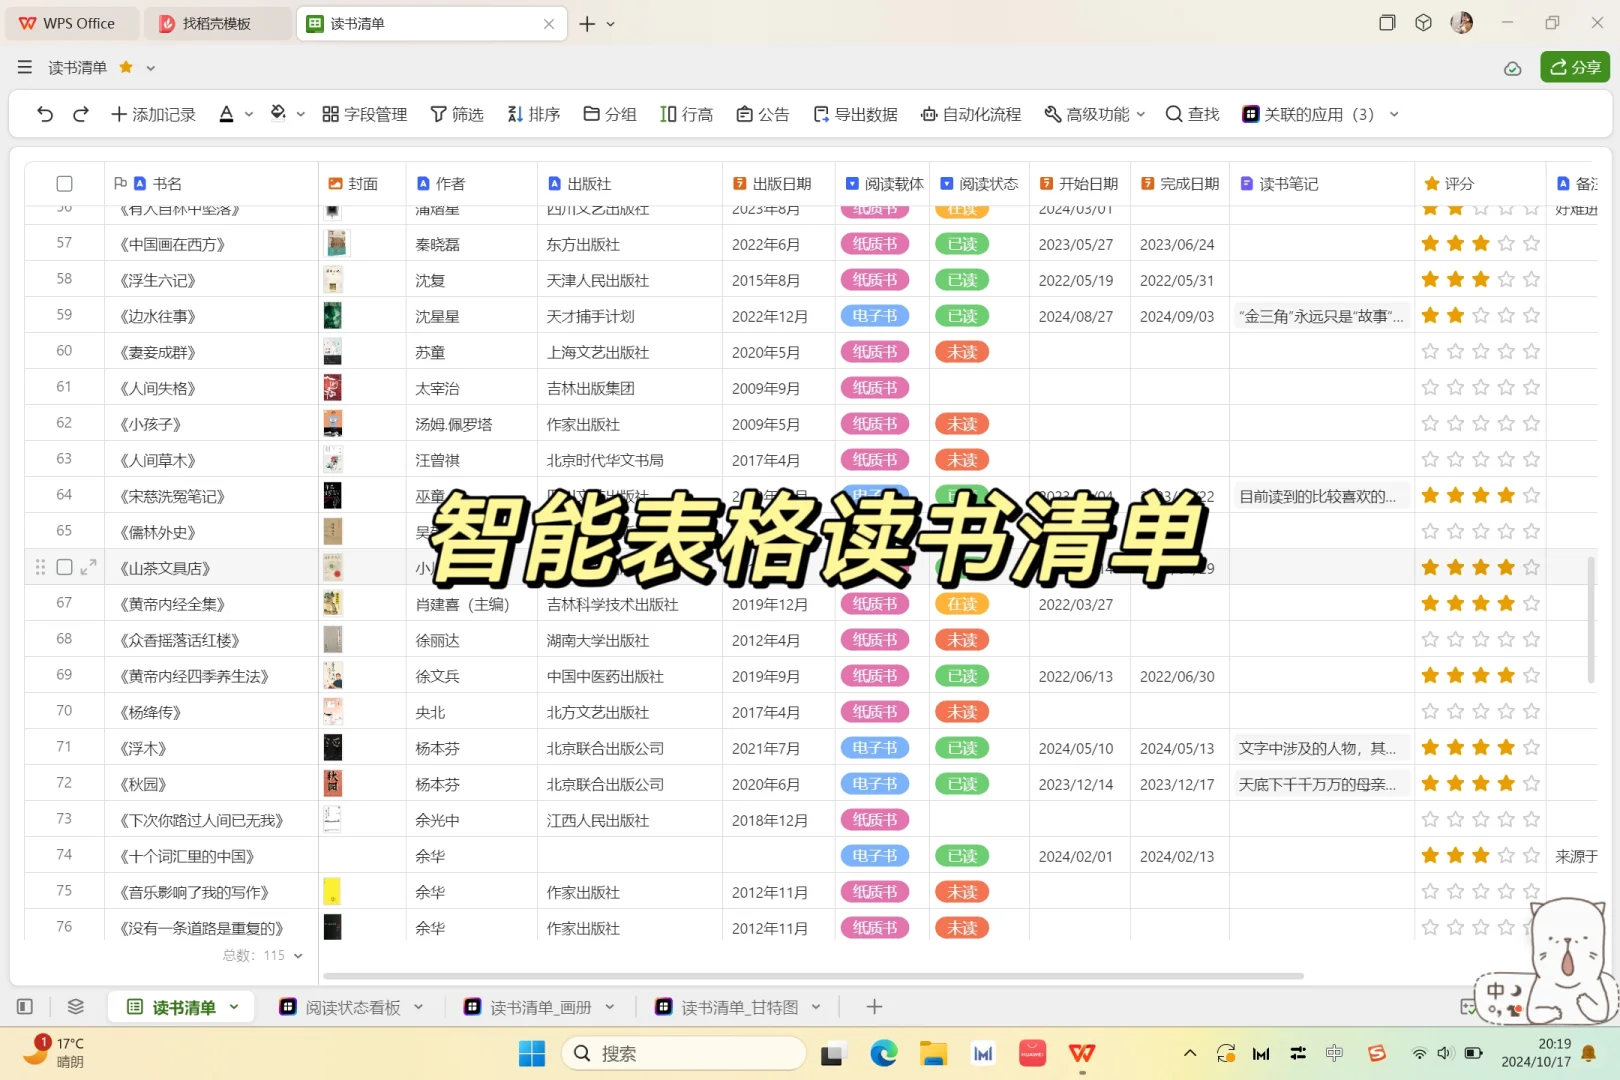
Task: Open the 读书清单 view tab dropdown arrow
Action: [234, 1007]
